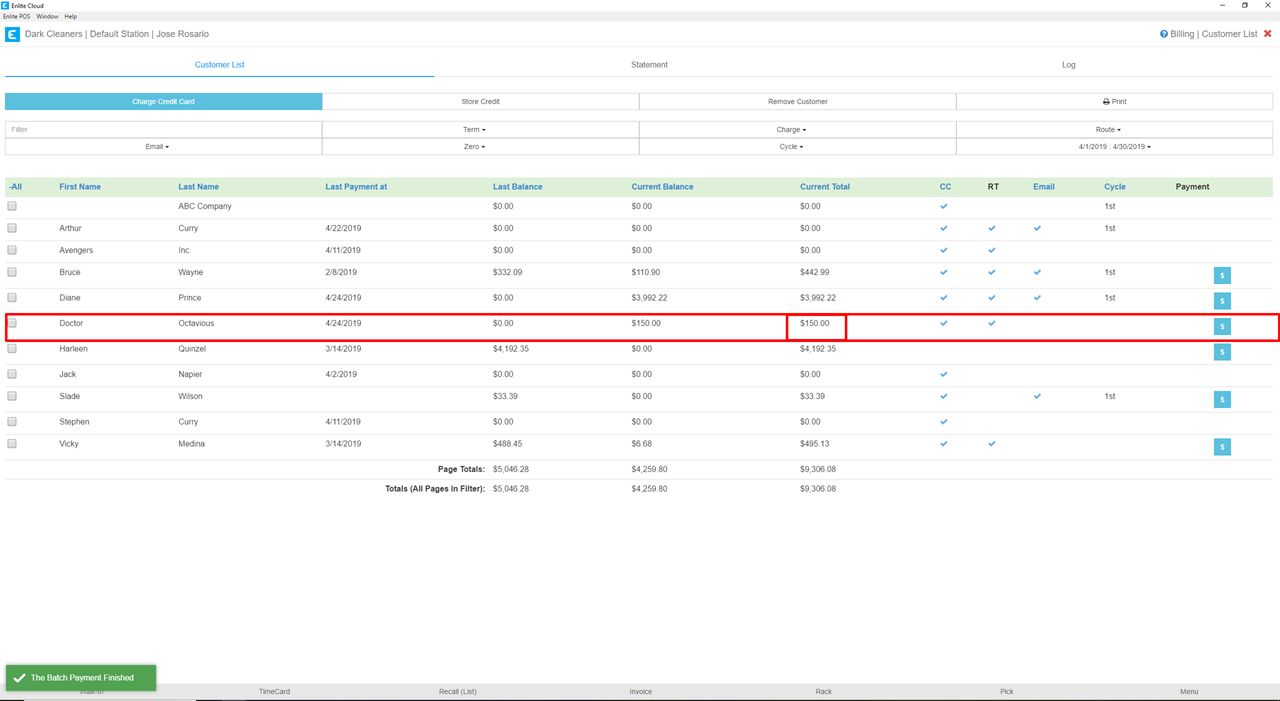Select the Customer List tab
The height and width of the screenshot is (701, 1280).
[219, 65]
